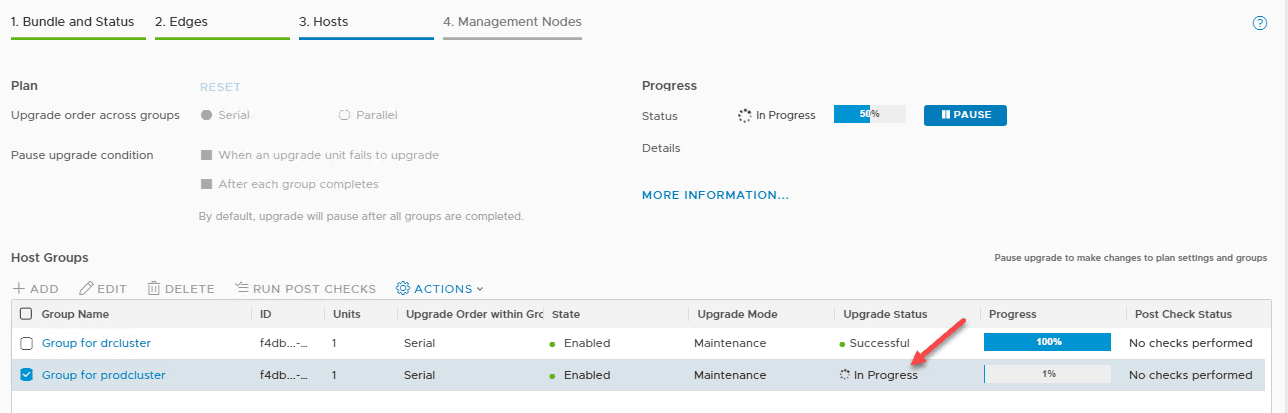Click the RUN POST CHECKS icon
Viewport: 1288px width, 413px height.
point(241,288)
